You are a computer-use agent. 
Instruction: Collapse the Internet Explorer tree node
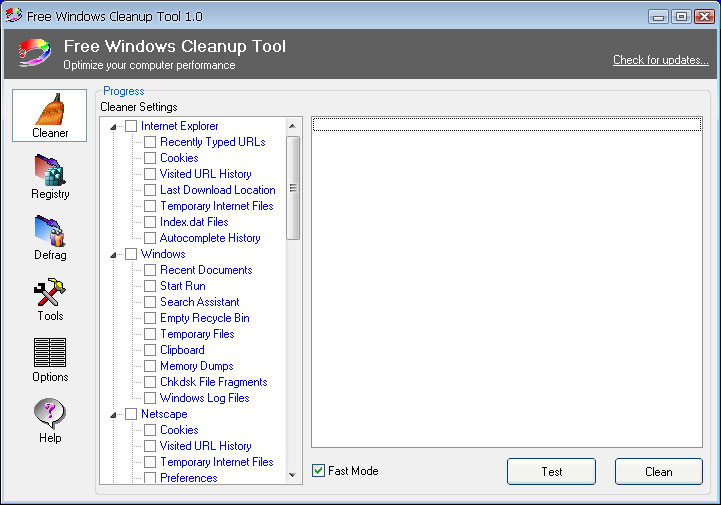pos(114,126)
